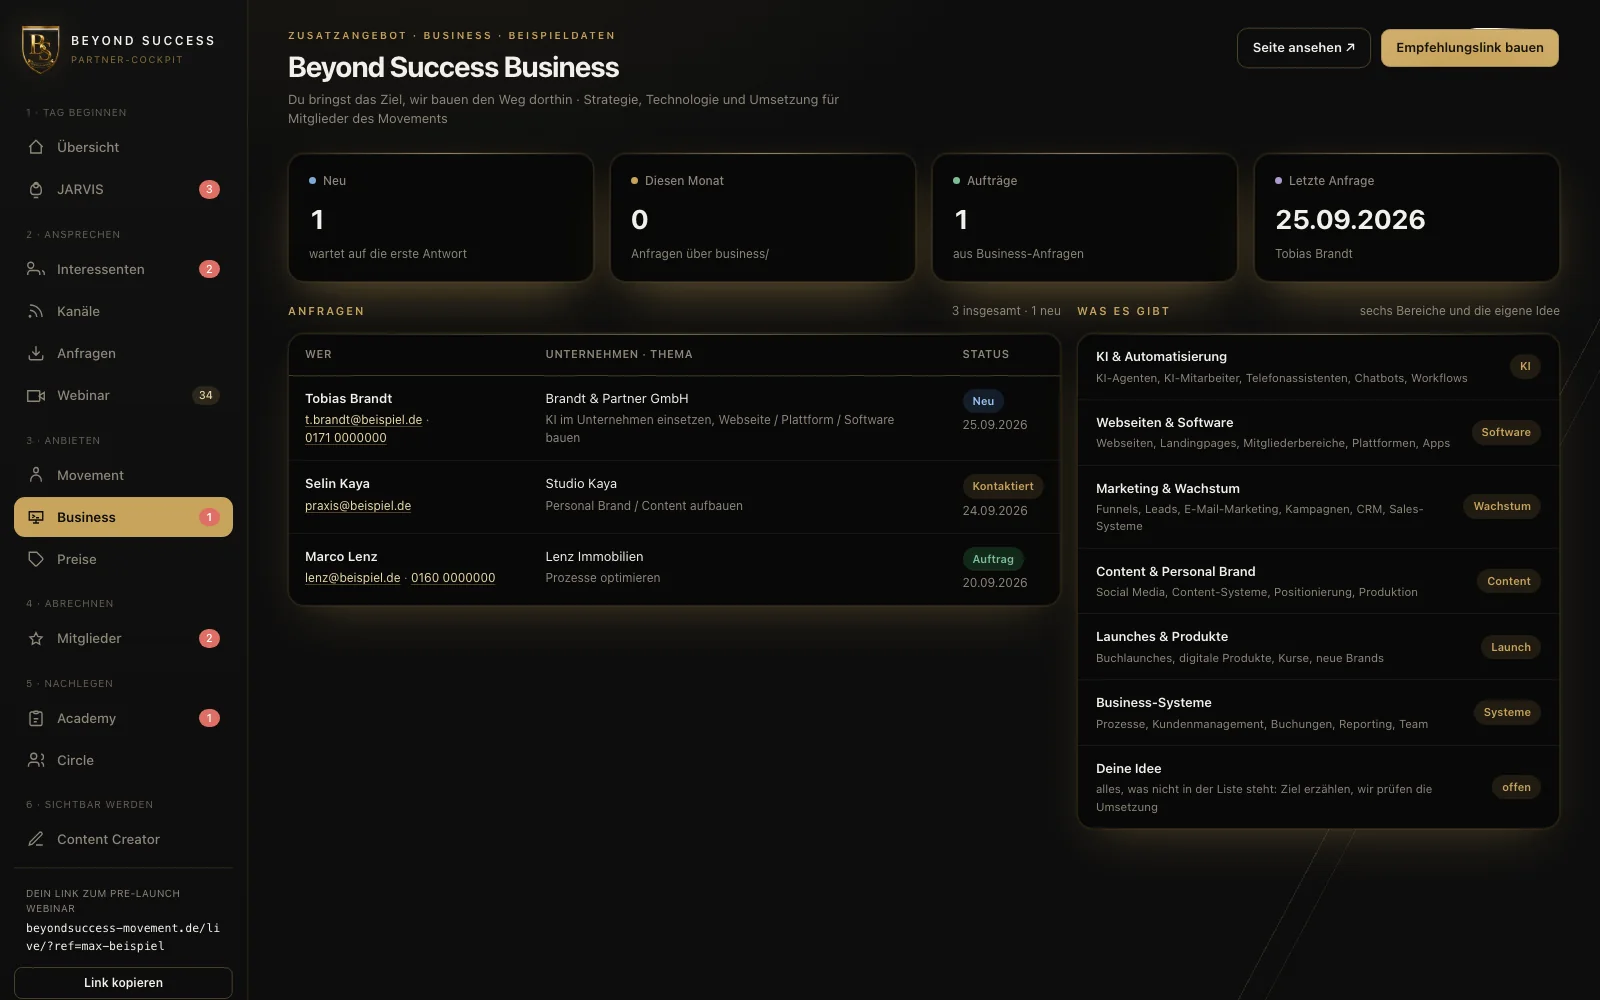1600x1000 pixels.
Task: Click the Webinar camera icon
Action: (x=36, y=395)
